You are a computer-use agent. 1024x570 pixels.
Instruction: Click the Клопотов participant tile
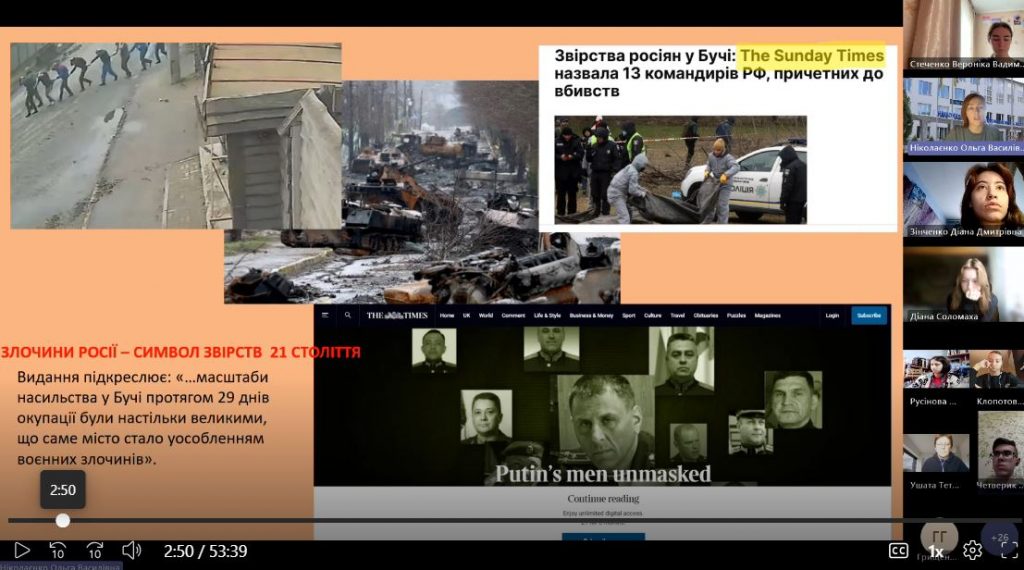coord(996,376)
